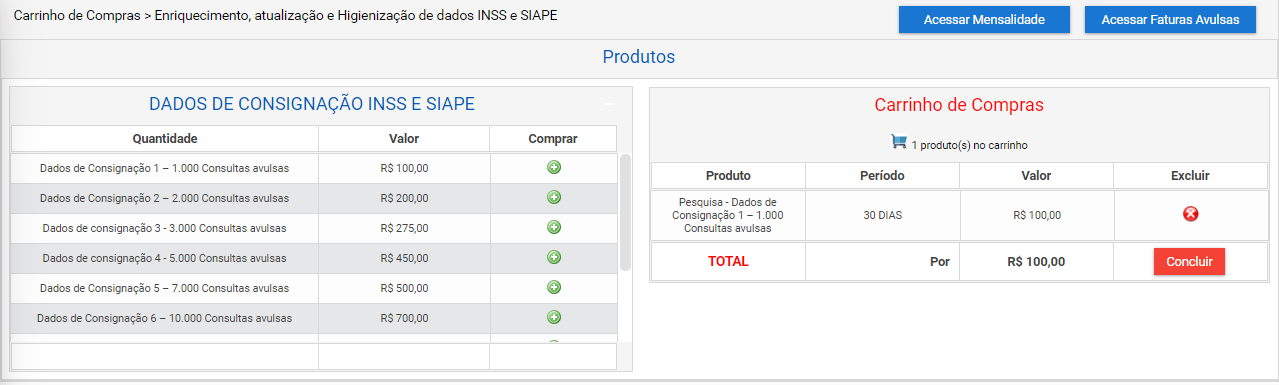Viewport: 1279px width, 385px height.
Task: Click the R$ 500,00 price
Action: pos(405,288)
